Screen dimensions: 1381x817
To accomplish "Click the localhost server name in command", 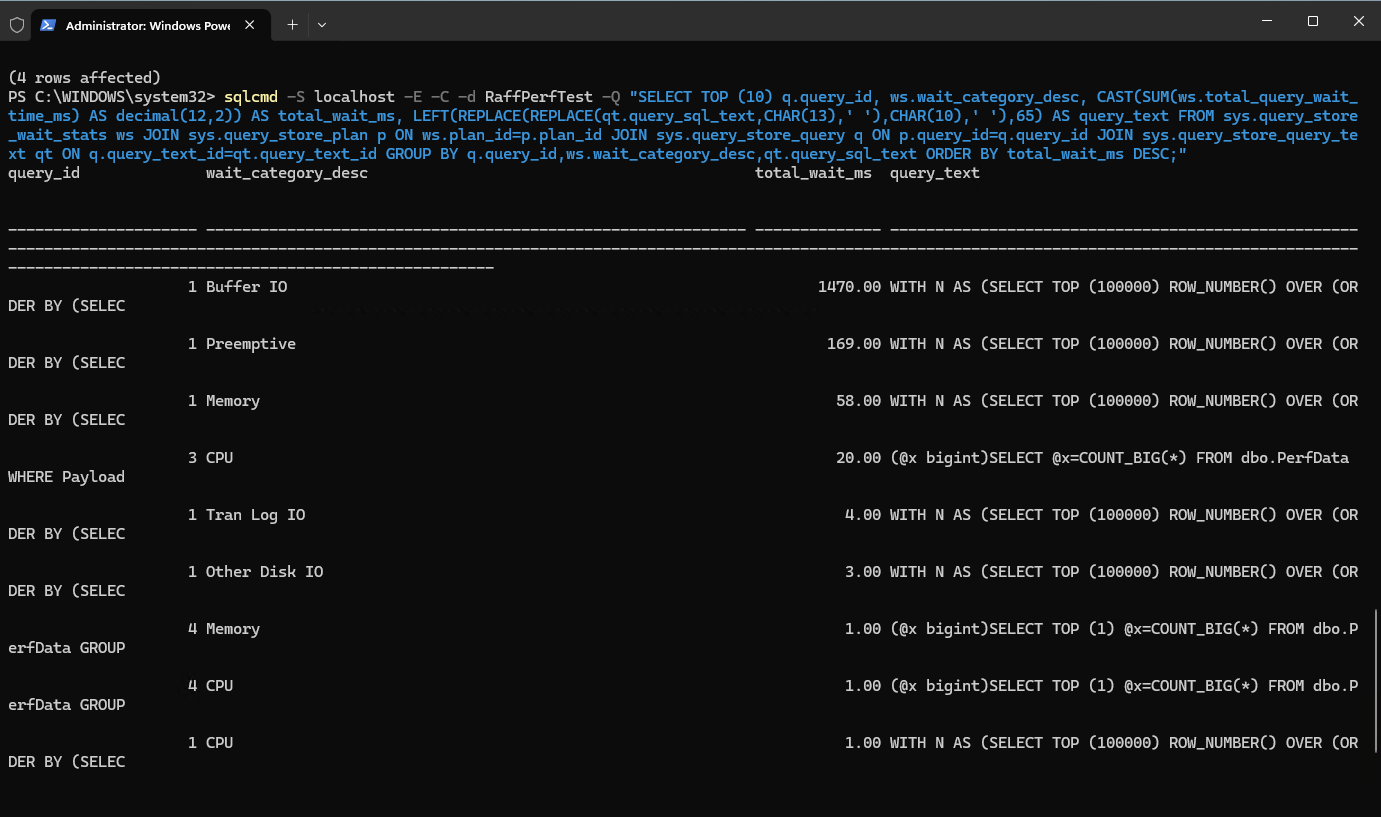I will click(355, 97).
